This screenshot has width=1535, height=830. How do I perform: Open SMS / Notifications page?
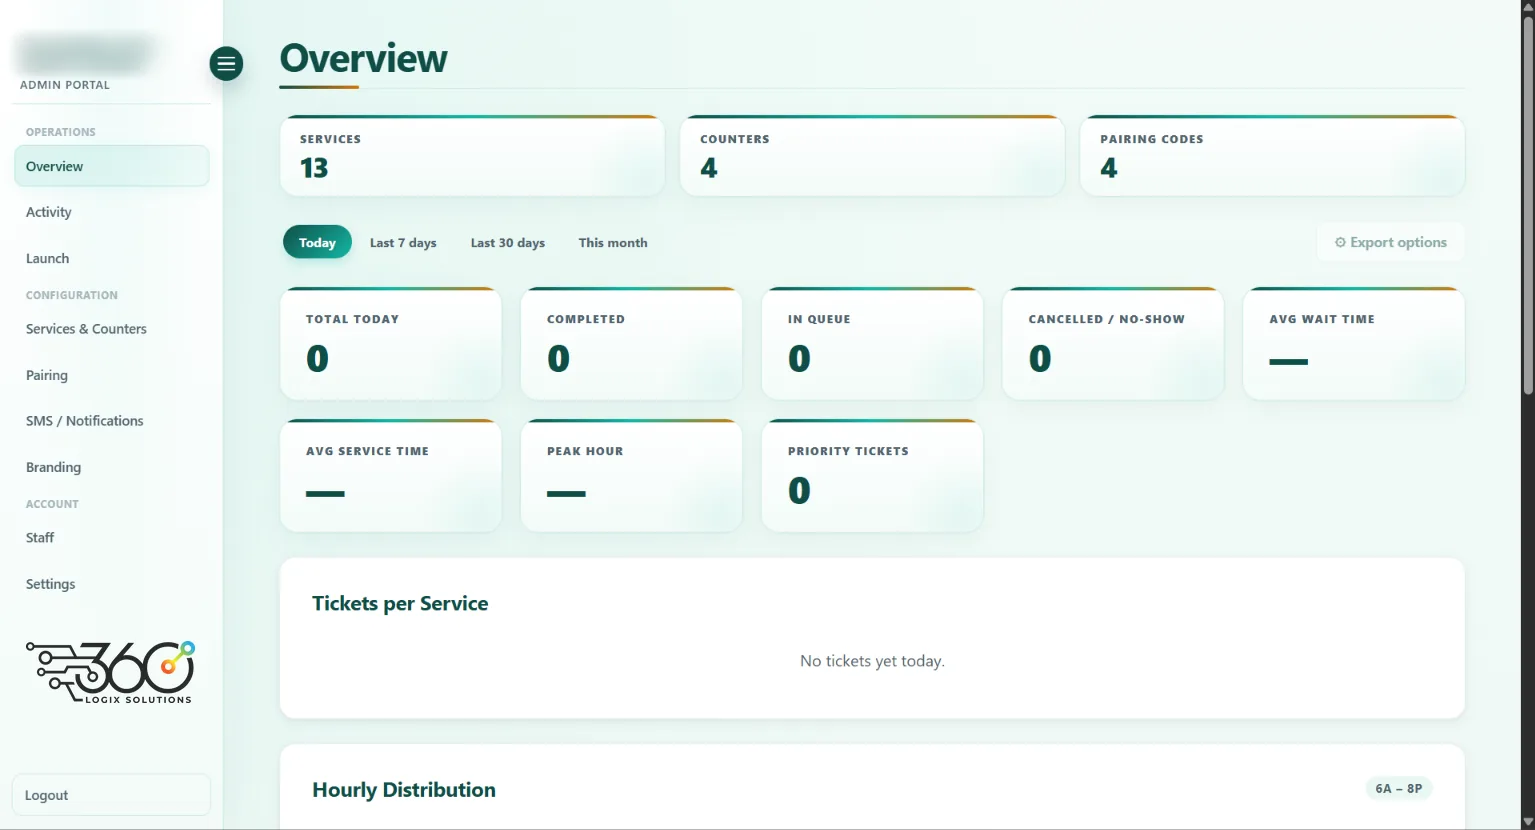111,421
